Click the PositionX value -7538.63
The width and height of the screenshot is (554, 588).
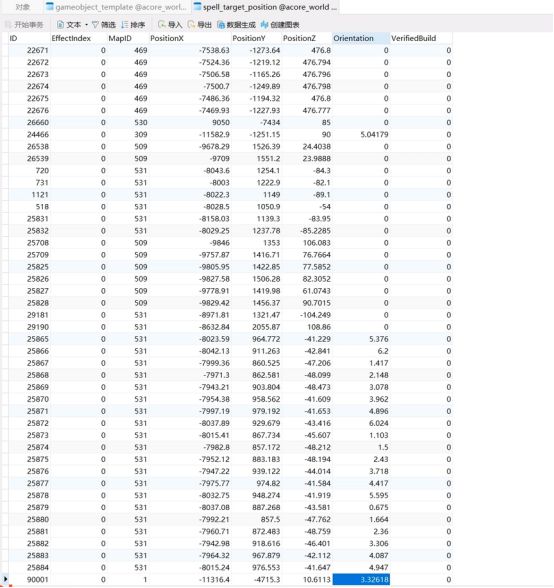coord(214,50)
